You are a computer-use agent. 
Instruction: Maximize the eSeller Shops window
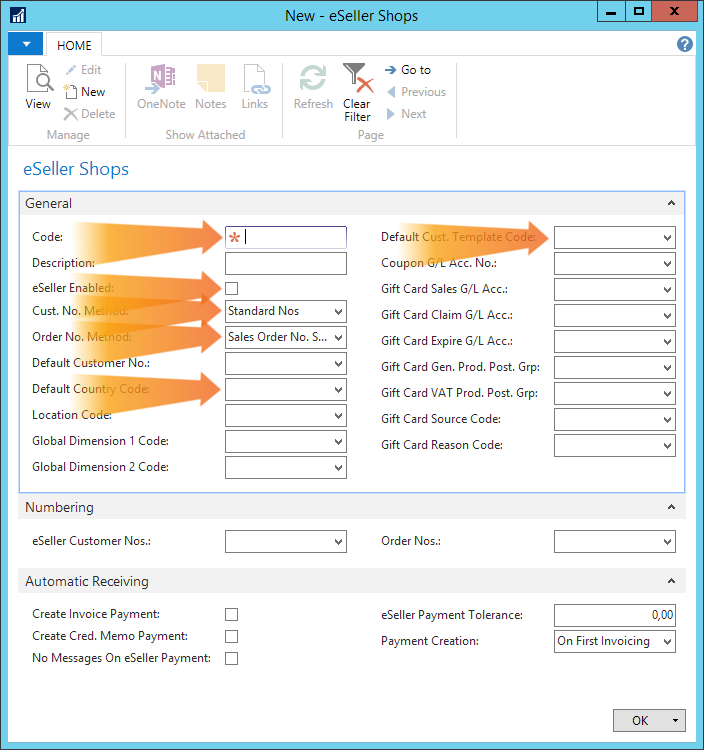(x=638, y=11)
